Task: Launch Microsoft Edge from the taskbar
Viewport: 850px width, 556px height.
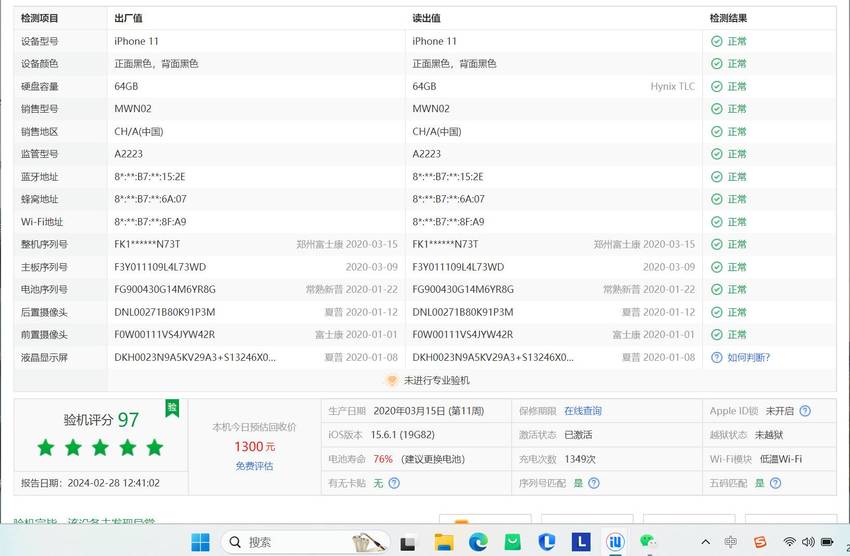Action: click(478, 542)
